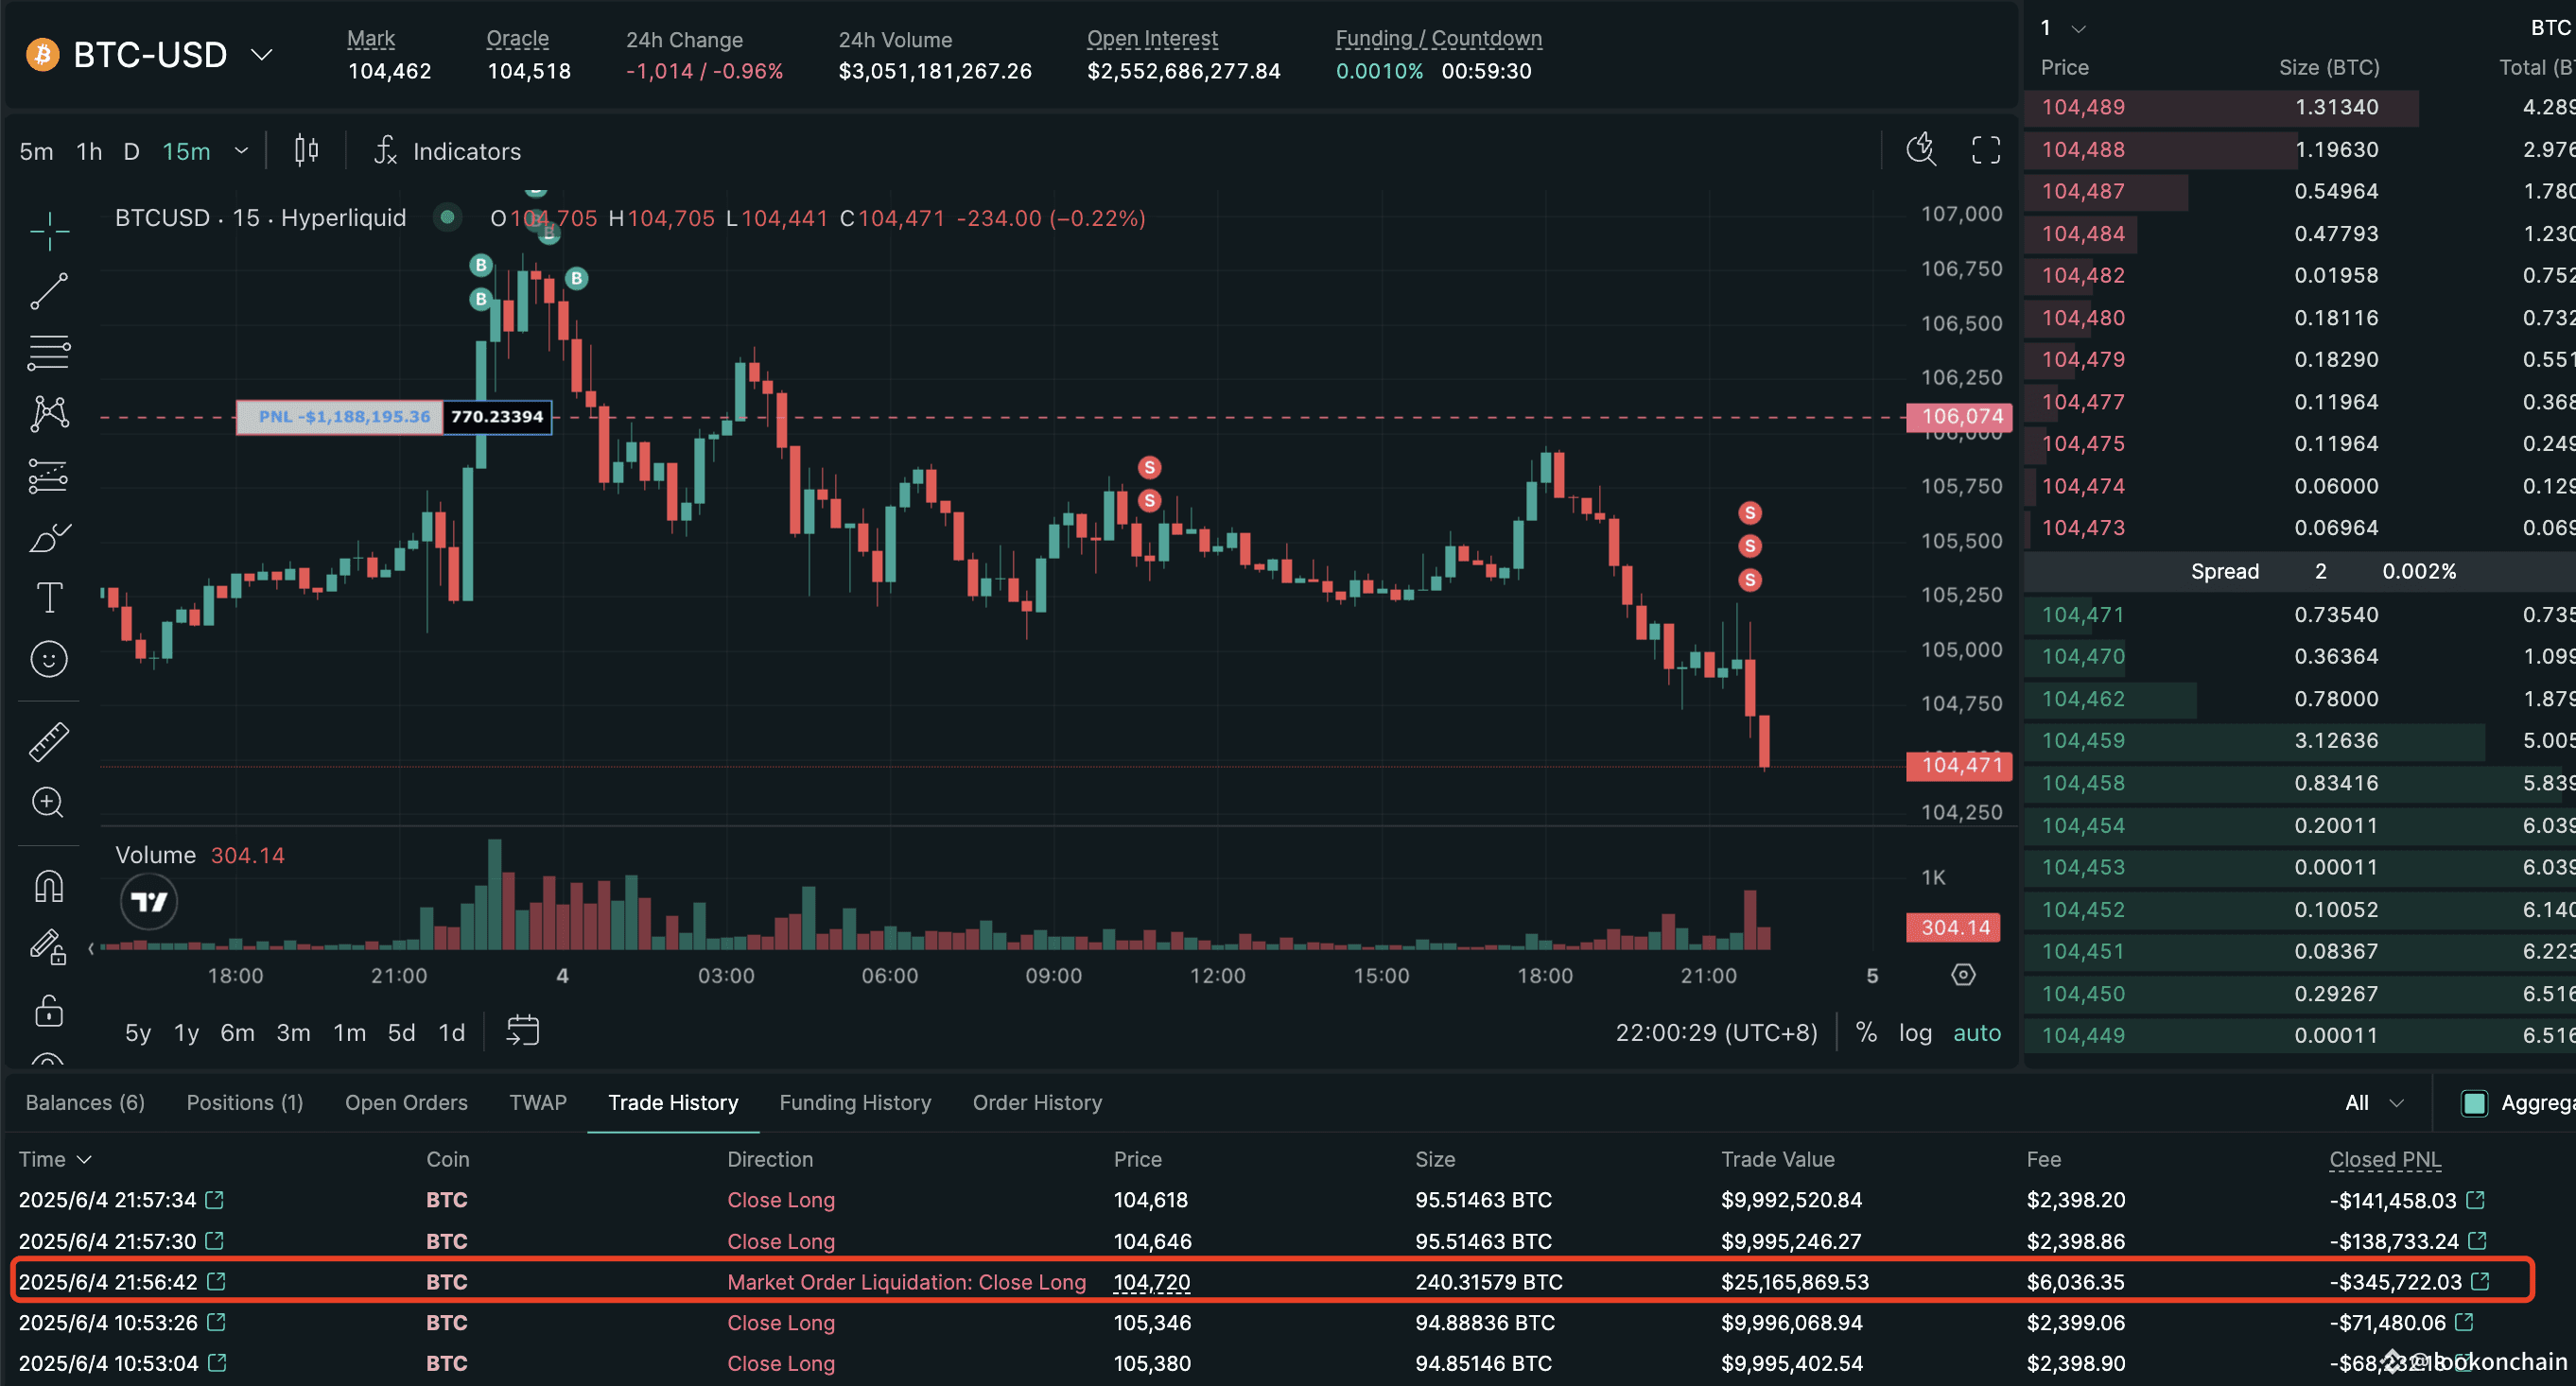2576x1386 pixels.
Task: Lock all drawings on the chart
Action: pos(48,1012)
